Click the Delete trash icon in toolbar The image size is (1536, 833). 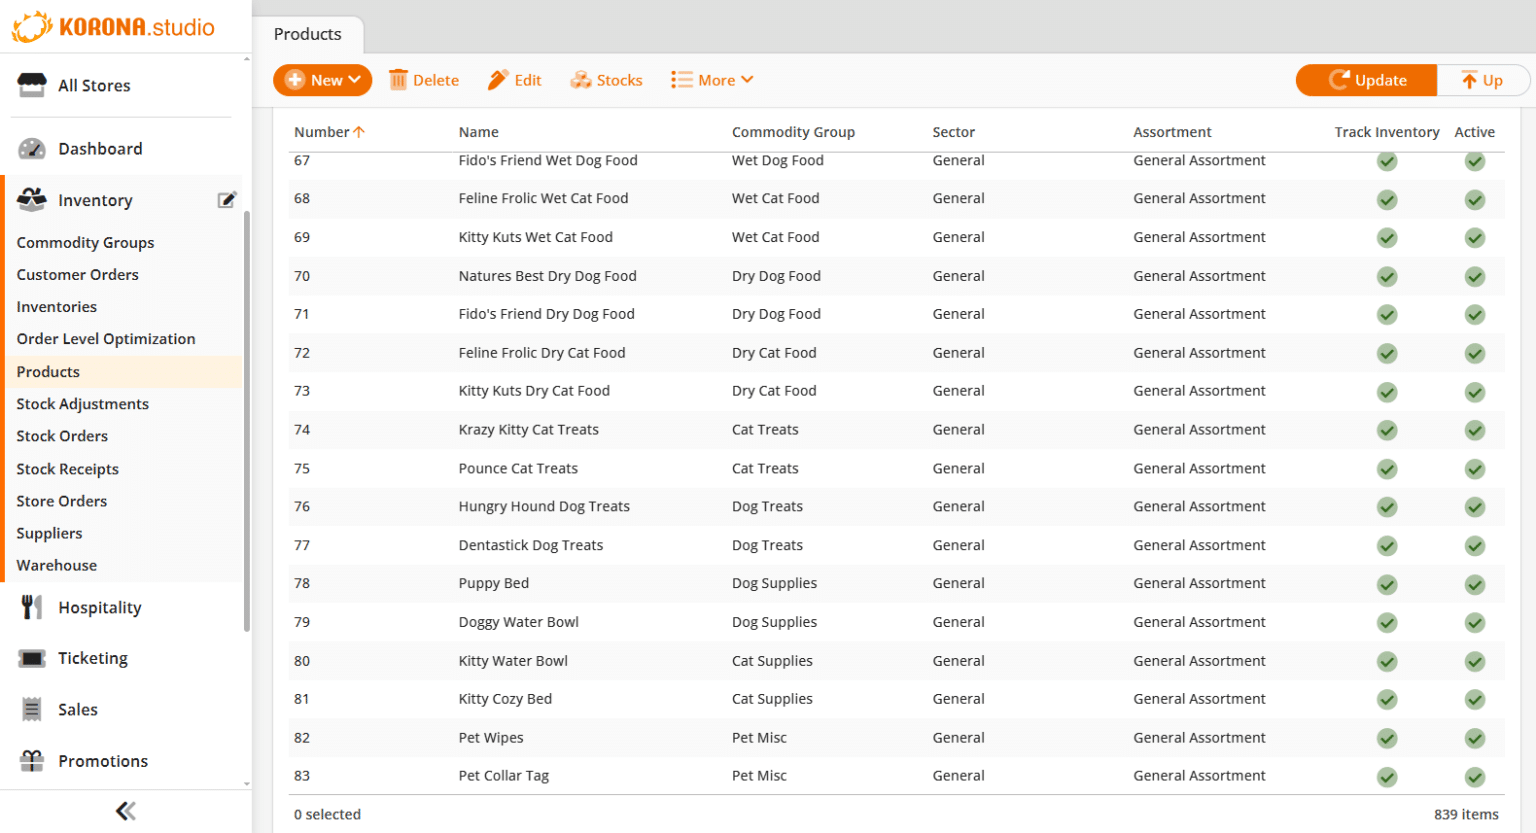point(398,80)
